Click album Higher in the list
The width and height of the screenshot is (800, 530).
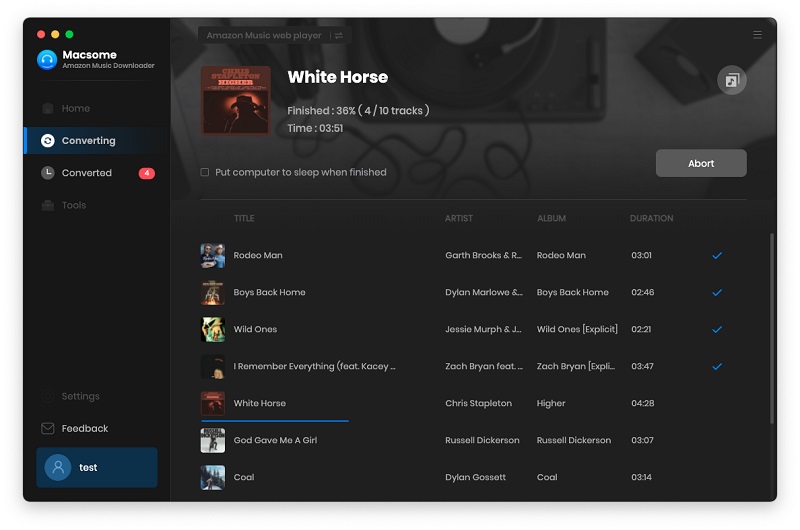click(551, 403)
